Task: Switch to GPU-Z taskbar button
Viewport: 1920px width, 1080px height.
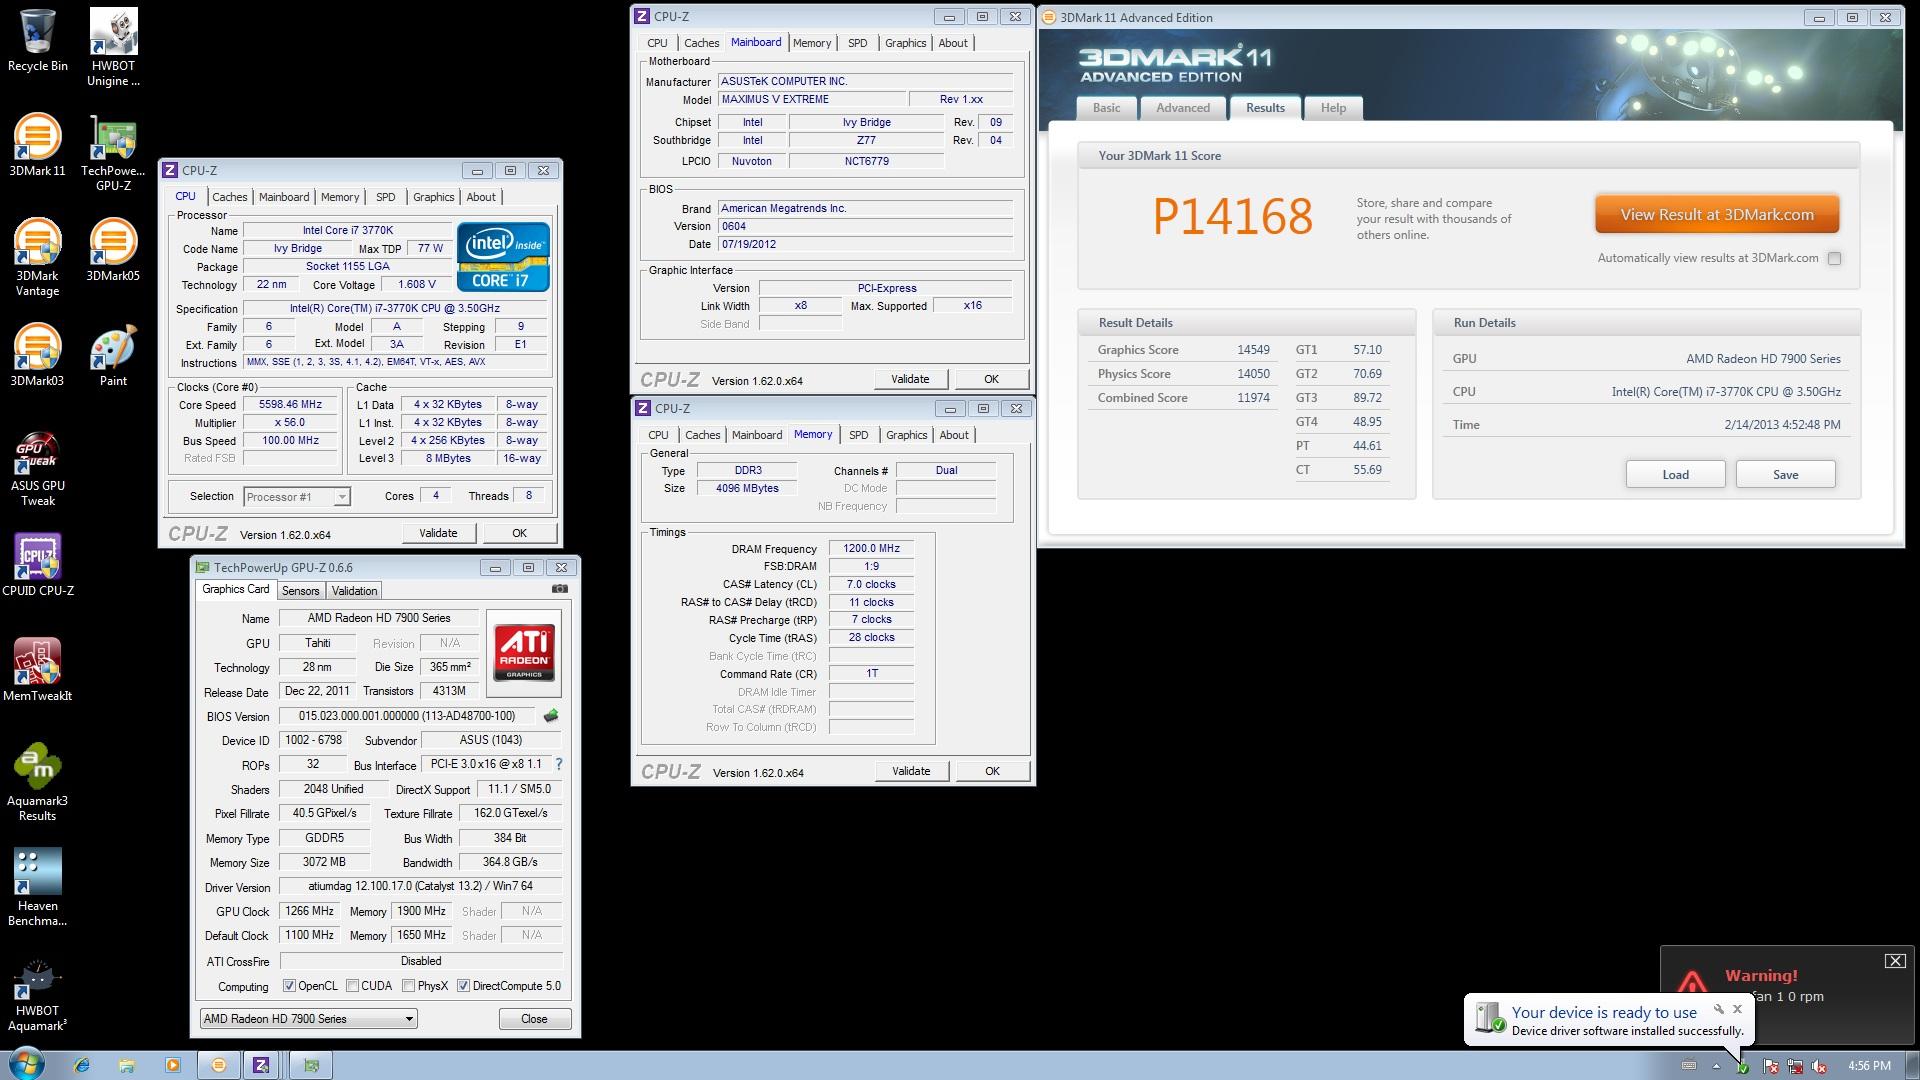Action: pos(311,1065)
